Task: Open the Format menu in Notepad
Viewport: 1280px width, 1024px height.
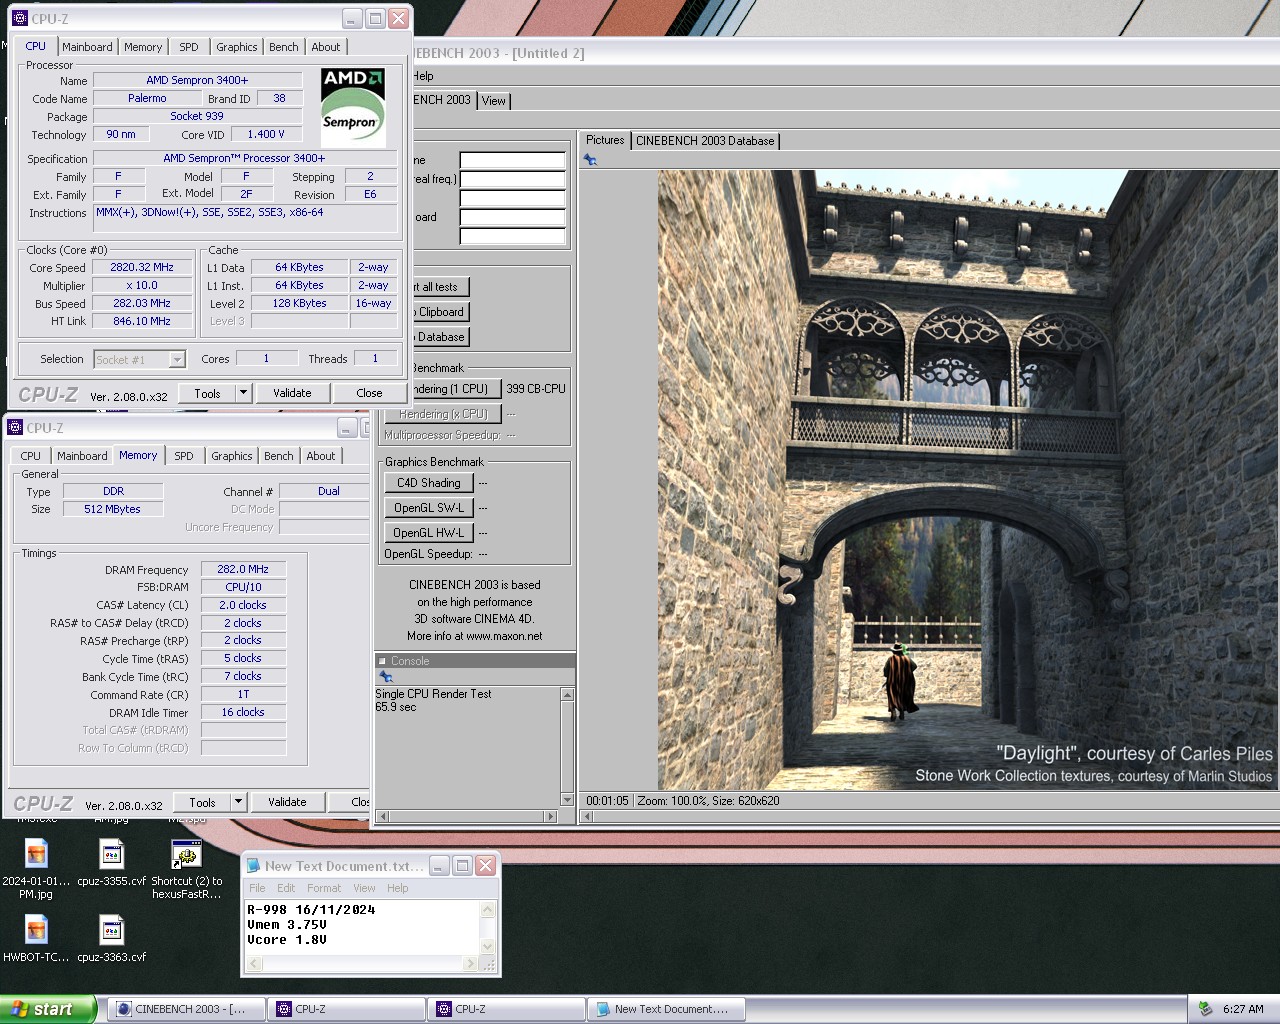Action: (324, 888)
